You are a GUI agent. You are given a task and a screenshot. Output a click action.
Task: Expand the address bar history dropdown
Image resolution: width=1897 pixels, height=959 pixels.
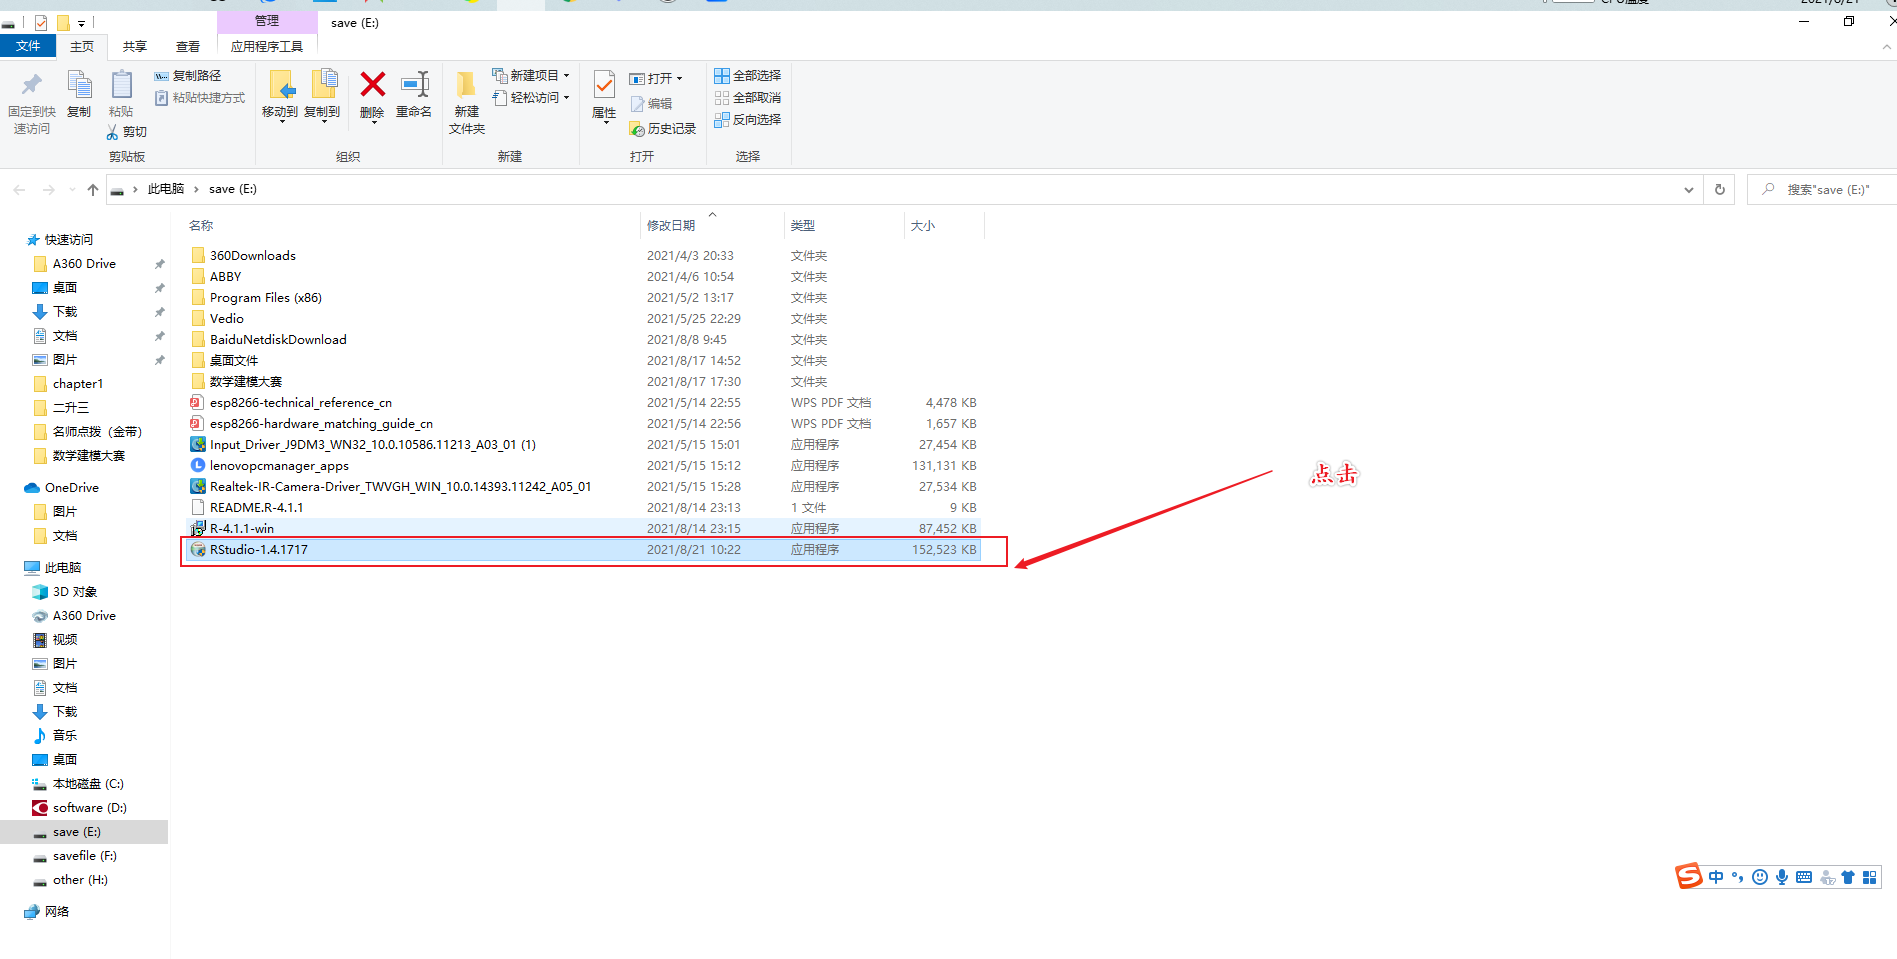pyautogui.click(x=1689, y=189)
